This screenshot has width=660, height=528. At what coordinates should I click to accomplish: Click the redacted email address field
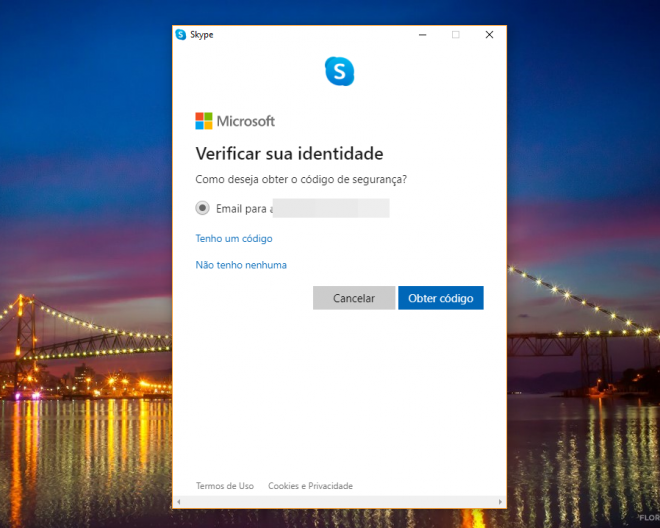(x=331, y=208)
